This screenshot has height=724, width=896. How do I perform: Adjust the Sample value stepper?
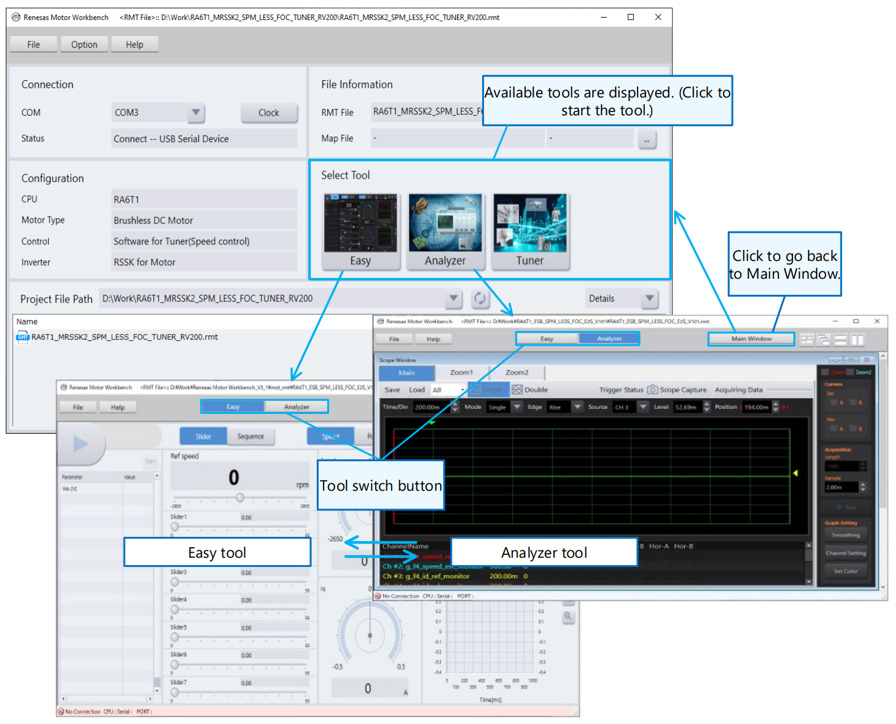863,487
